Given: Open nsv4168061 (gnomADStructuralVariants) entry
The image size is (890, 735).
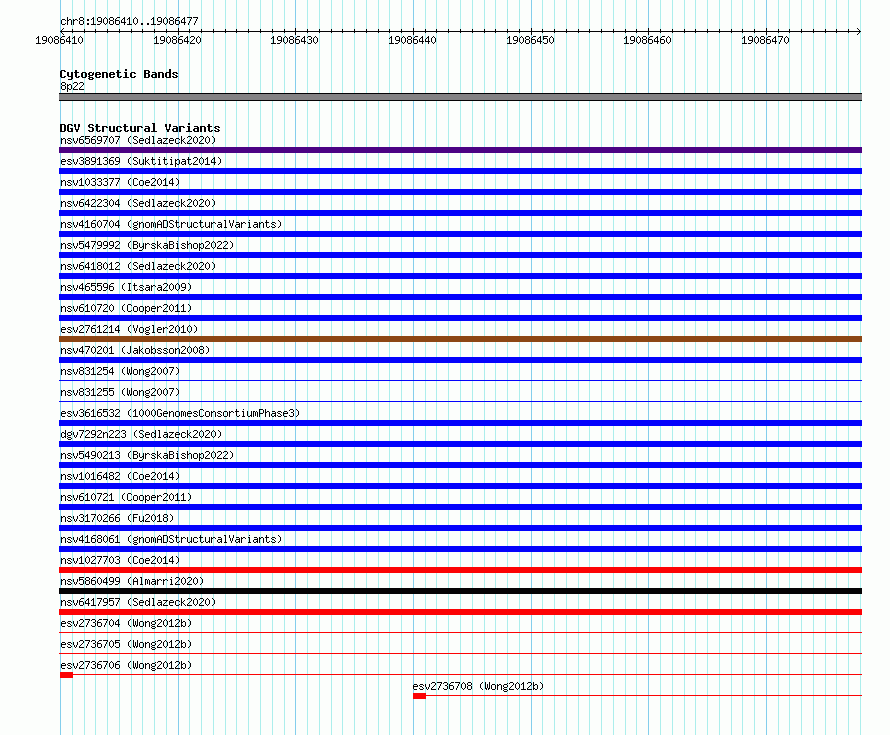Looking at the screenshot, I should click(171, 539).
